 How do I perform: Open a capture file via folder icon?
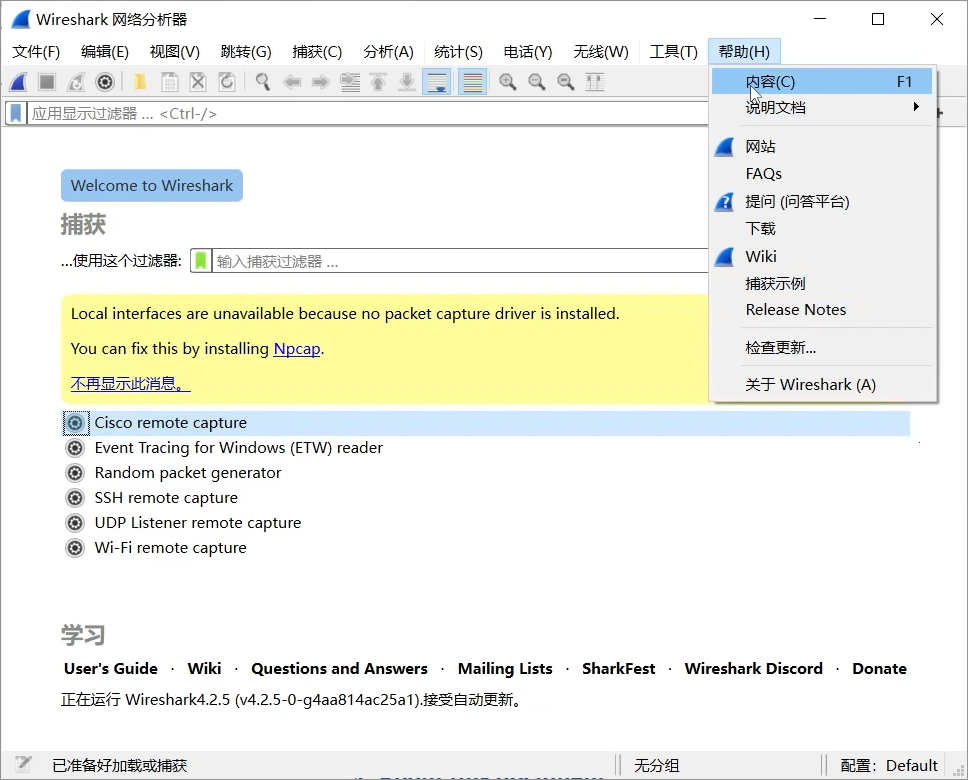tap(140, 82)
